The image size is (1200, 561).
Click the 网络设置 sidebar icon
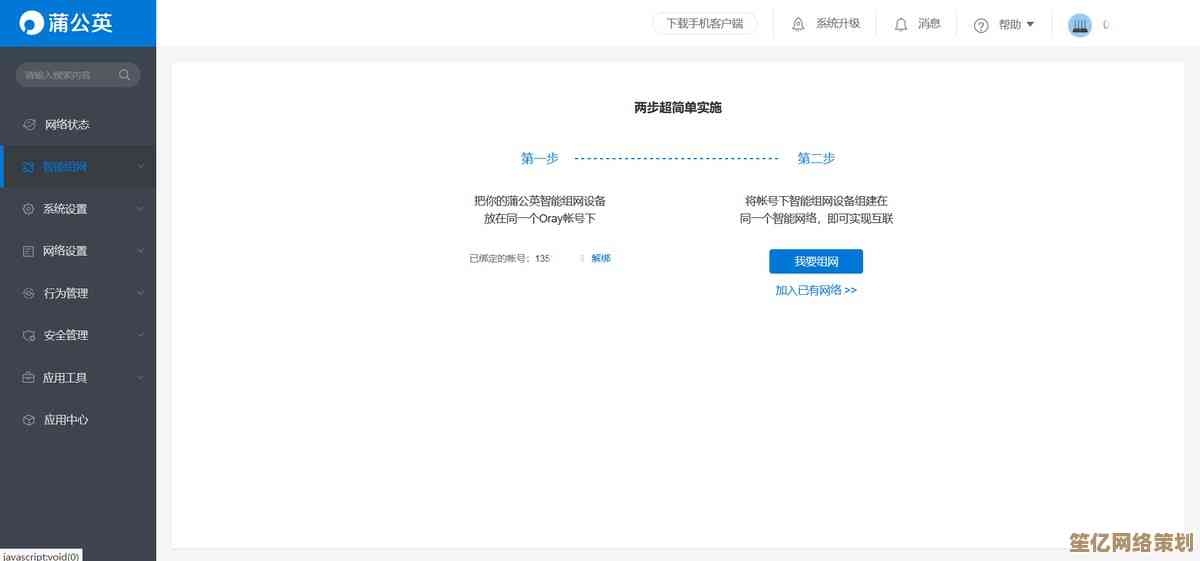click(x=28, y=251)
